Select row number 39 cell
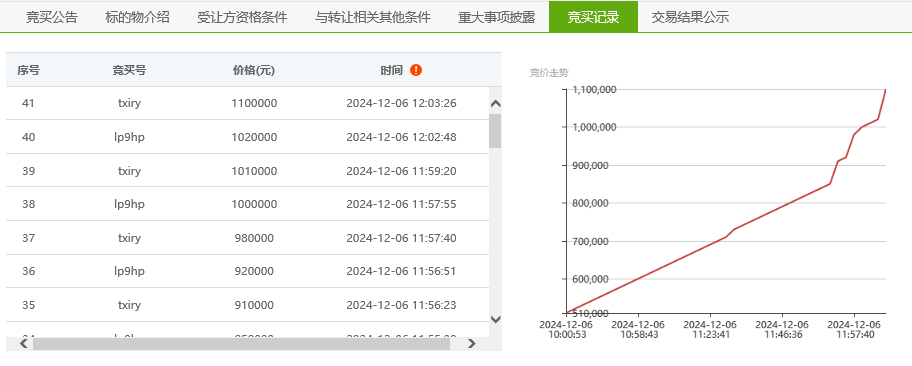 [28, 171]
